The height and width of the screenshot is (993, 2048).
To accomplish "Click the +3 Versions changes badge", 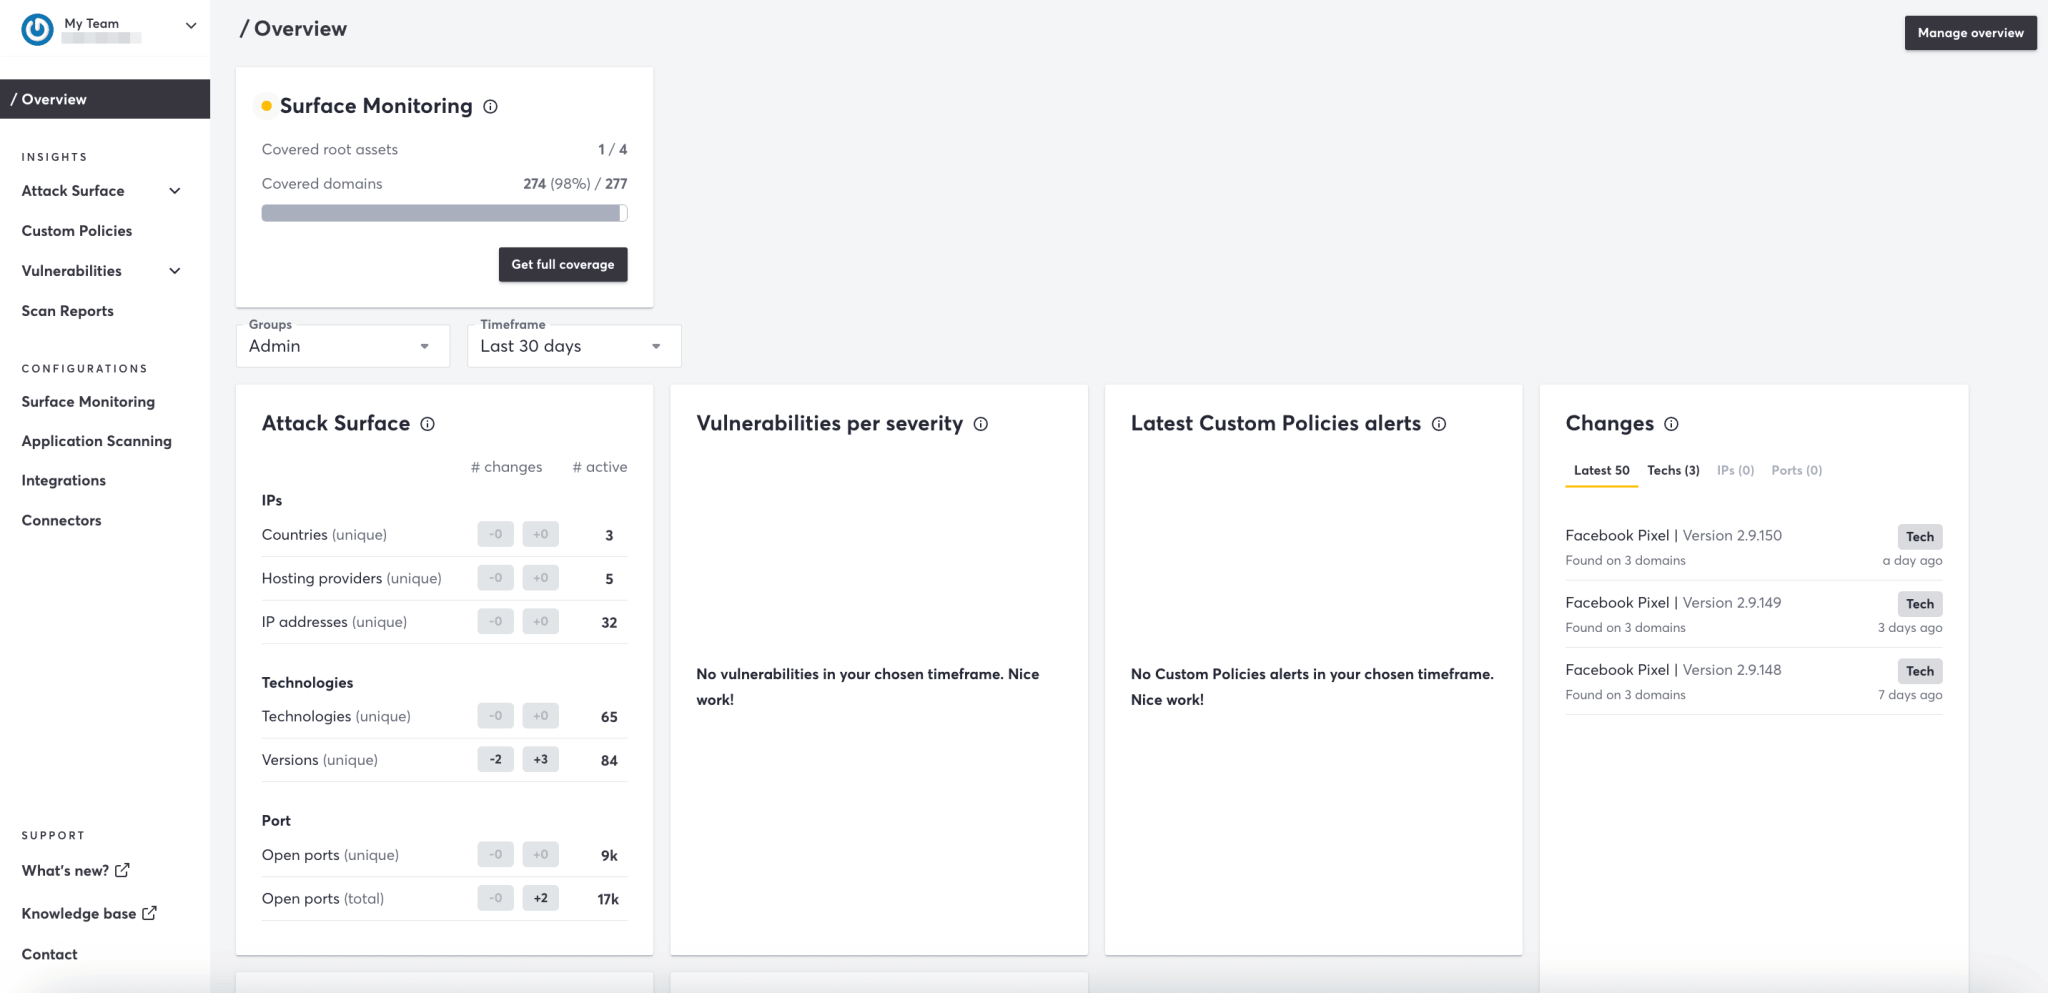I will (x=540, y=760).
